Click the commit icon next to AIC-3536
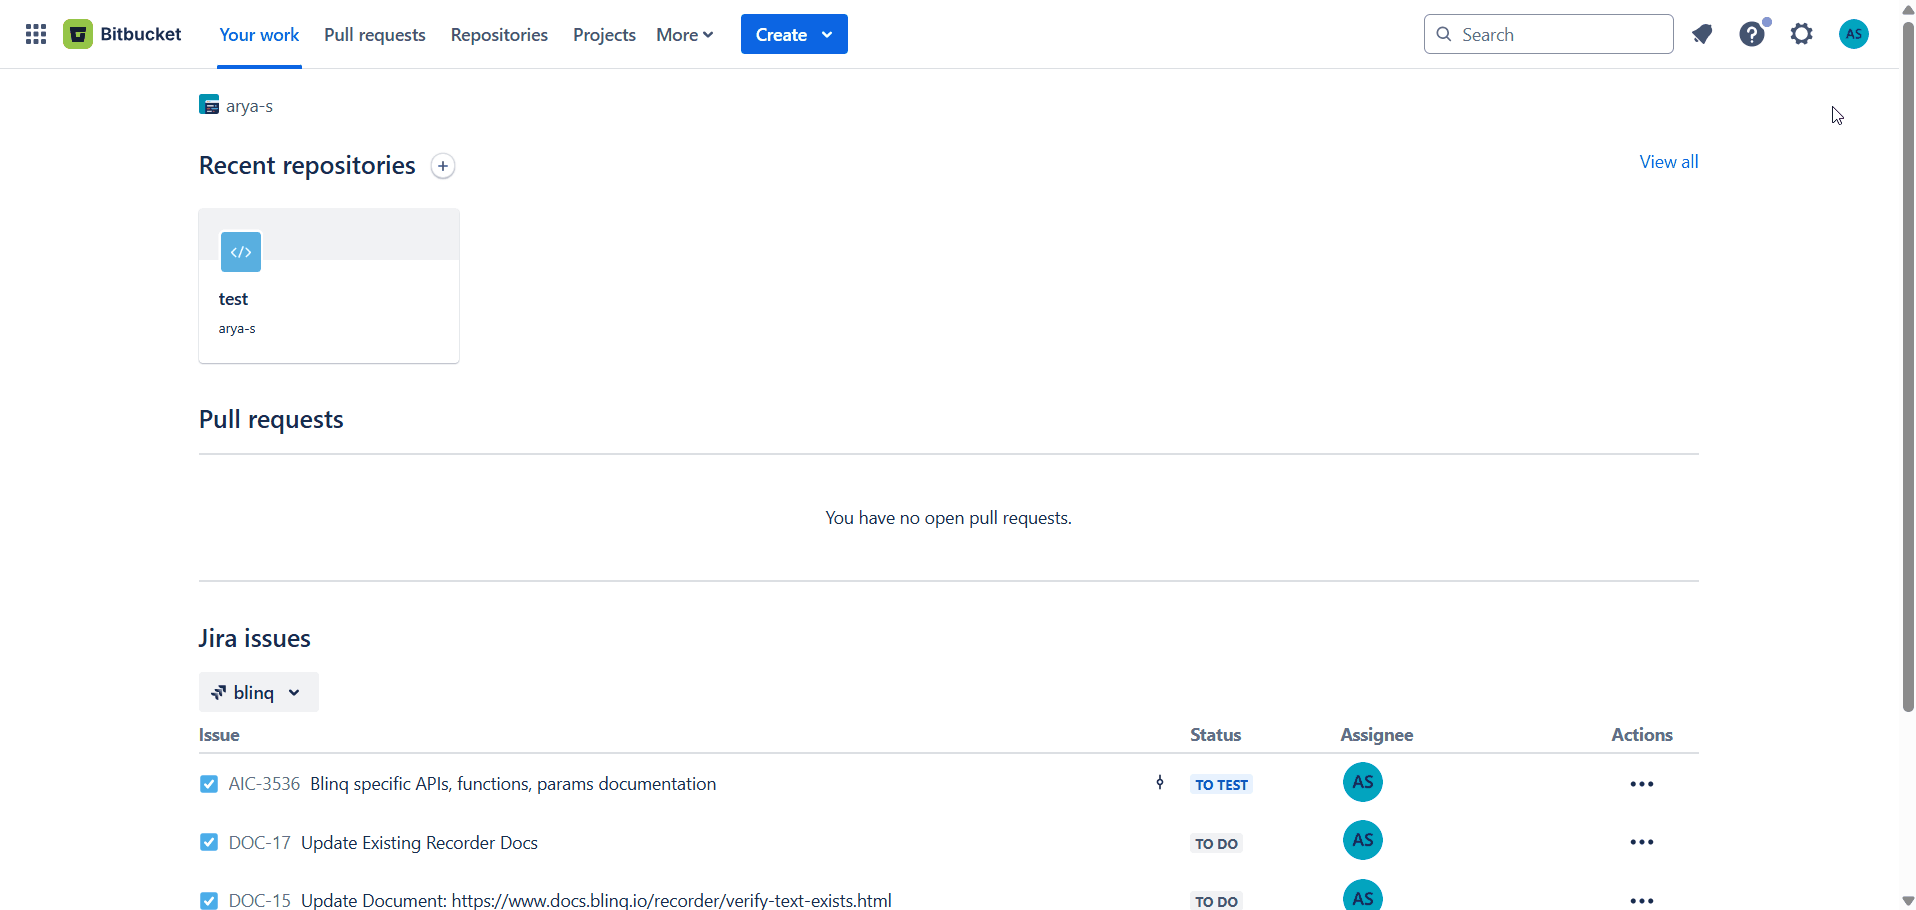This screenshot has height=910, width=1916. click(x=1160, y=783)
